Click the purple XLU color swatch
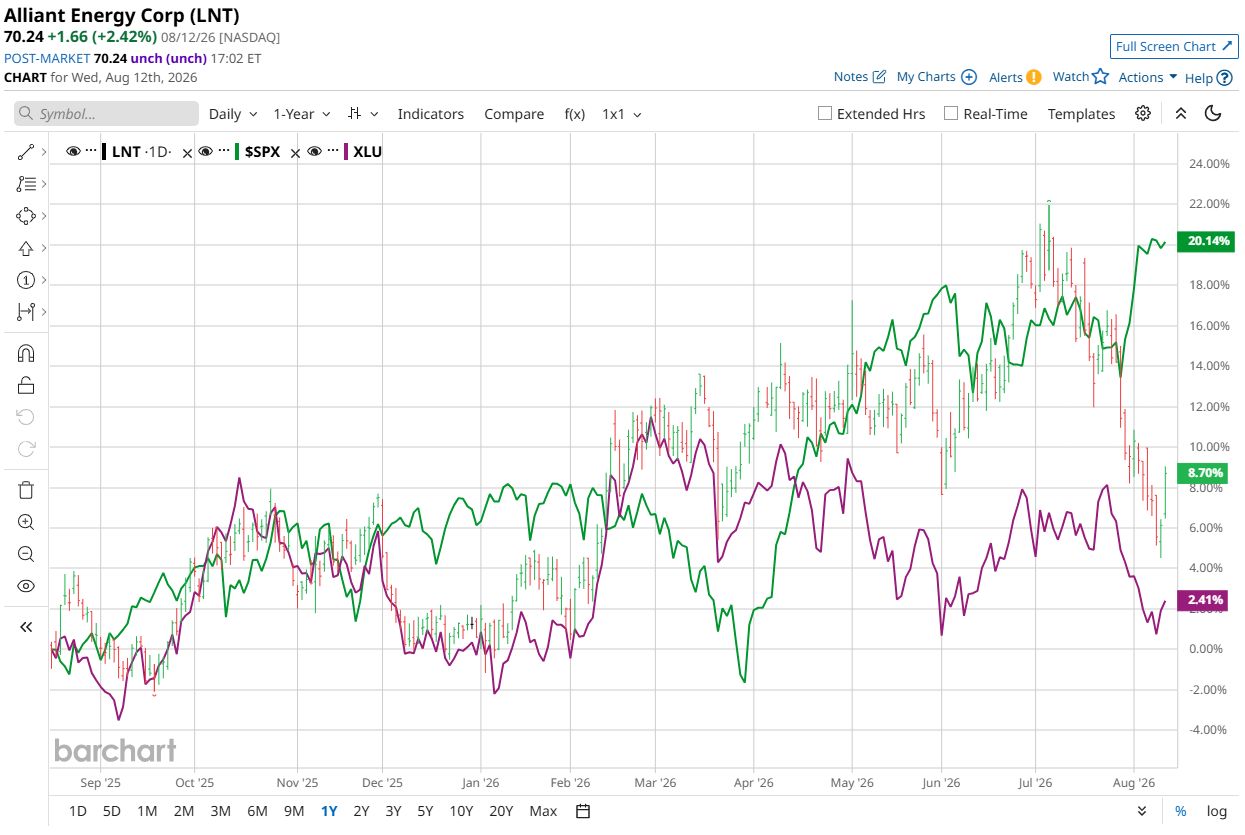The width and height of the screenshot is (1245, 835). (x=345, y=152)
